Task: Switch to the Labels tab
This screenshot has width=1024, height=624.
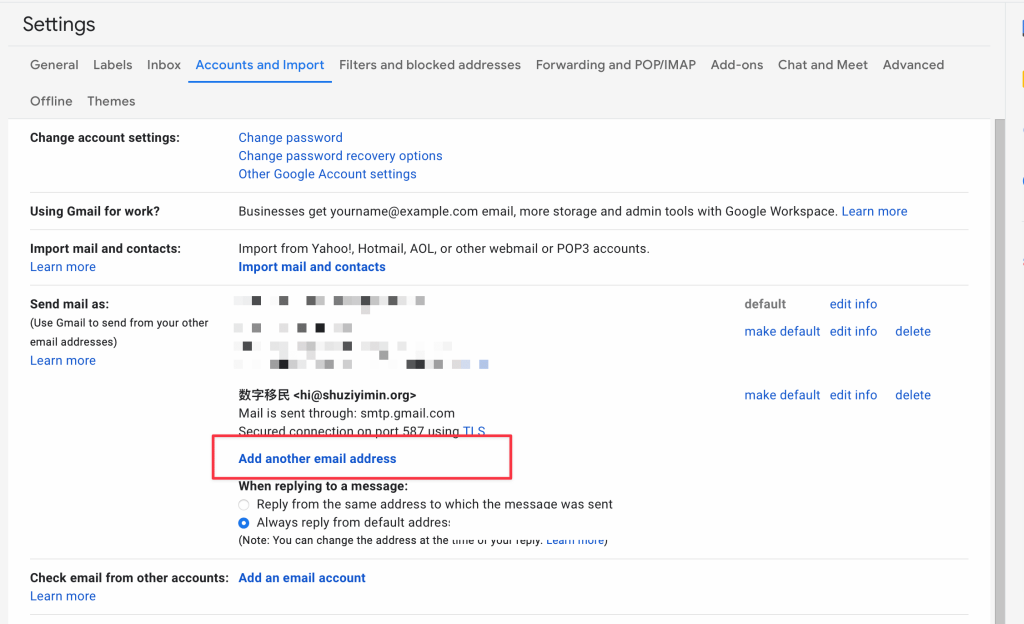Action: (112, 65)
